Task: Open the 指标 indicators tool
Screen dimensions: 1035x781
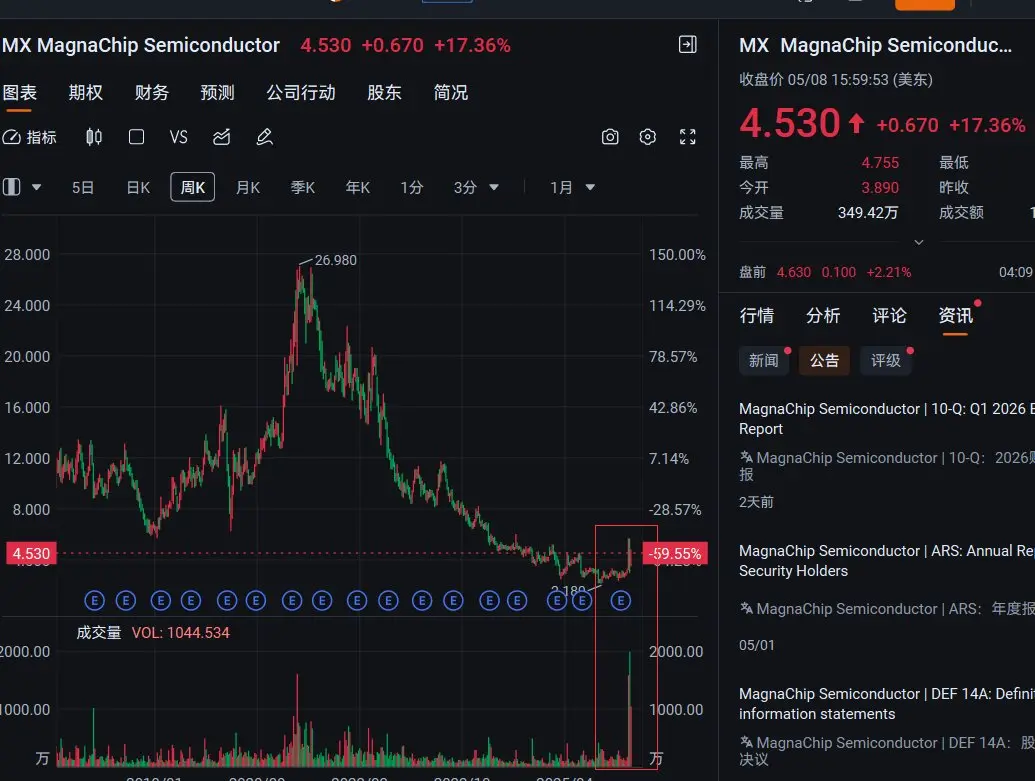Action: (x=30, y=137)
